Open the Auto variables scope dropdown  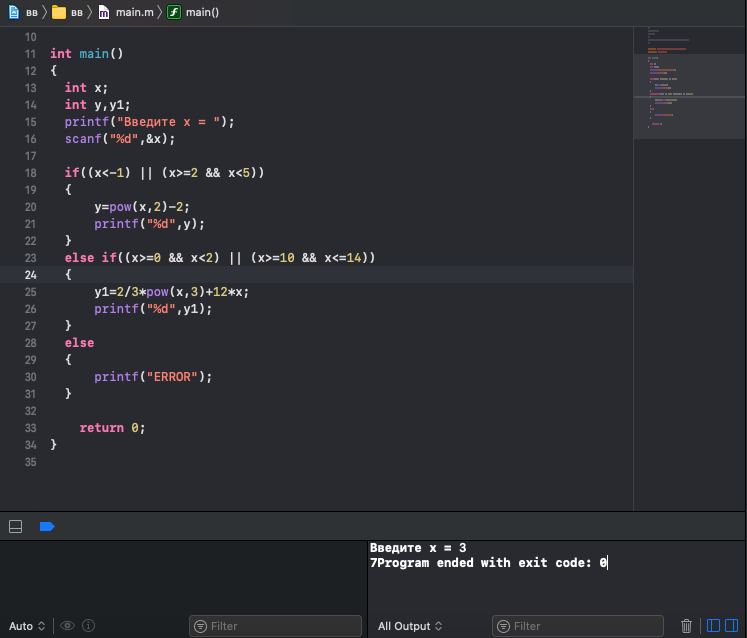tap(27, 626)
